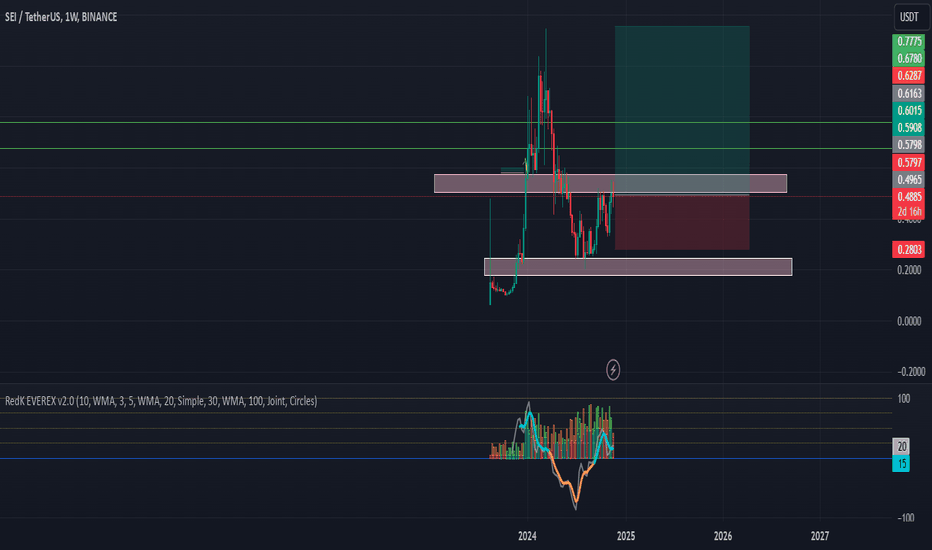Click the -0.2000 price axis value
Image resolution: width=932 pixels, height=550 pixels.
click(911, 372)
